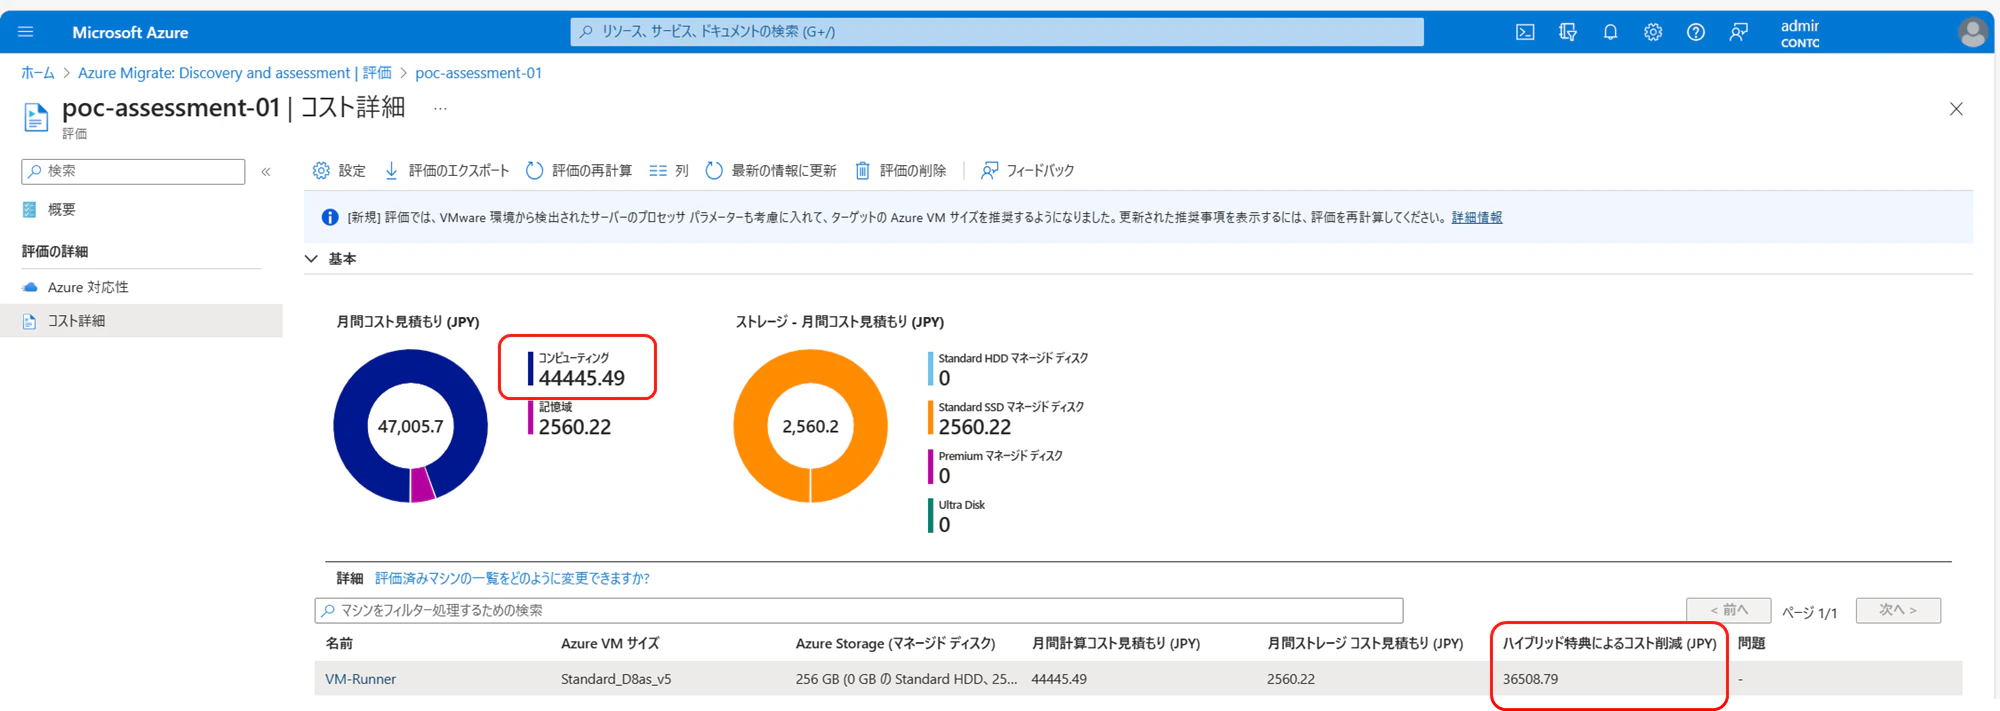Collapse the 基本 section chevron
The width and height of the screenshot is (2000, 711).
[x=312, y=259]
